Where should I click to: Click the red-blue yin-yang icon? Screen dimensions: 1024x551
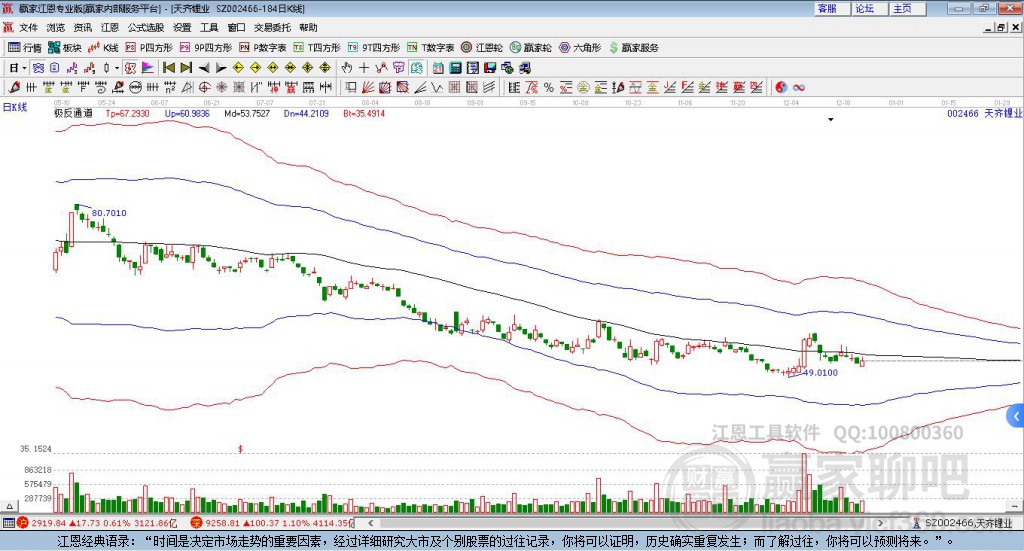(781, 87)
